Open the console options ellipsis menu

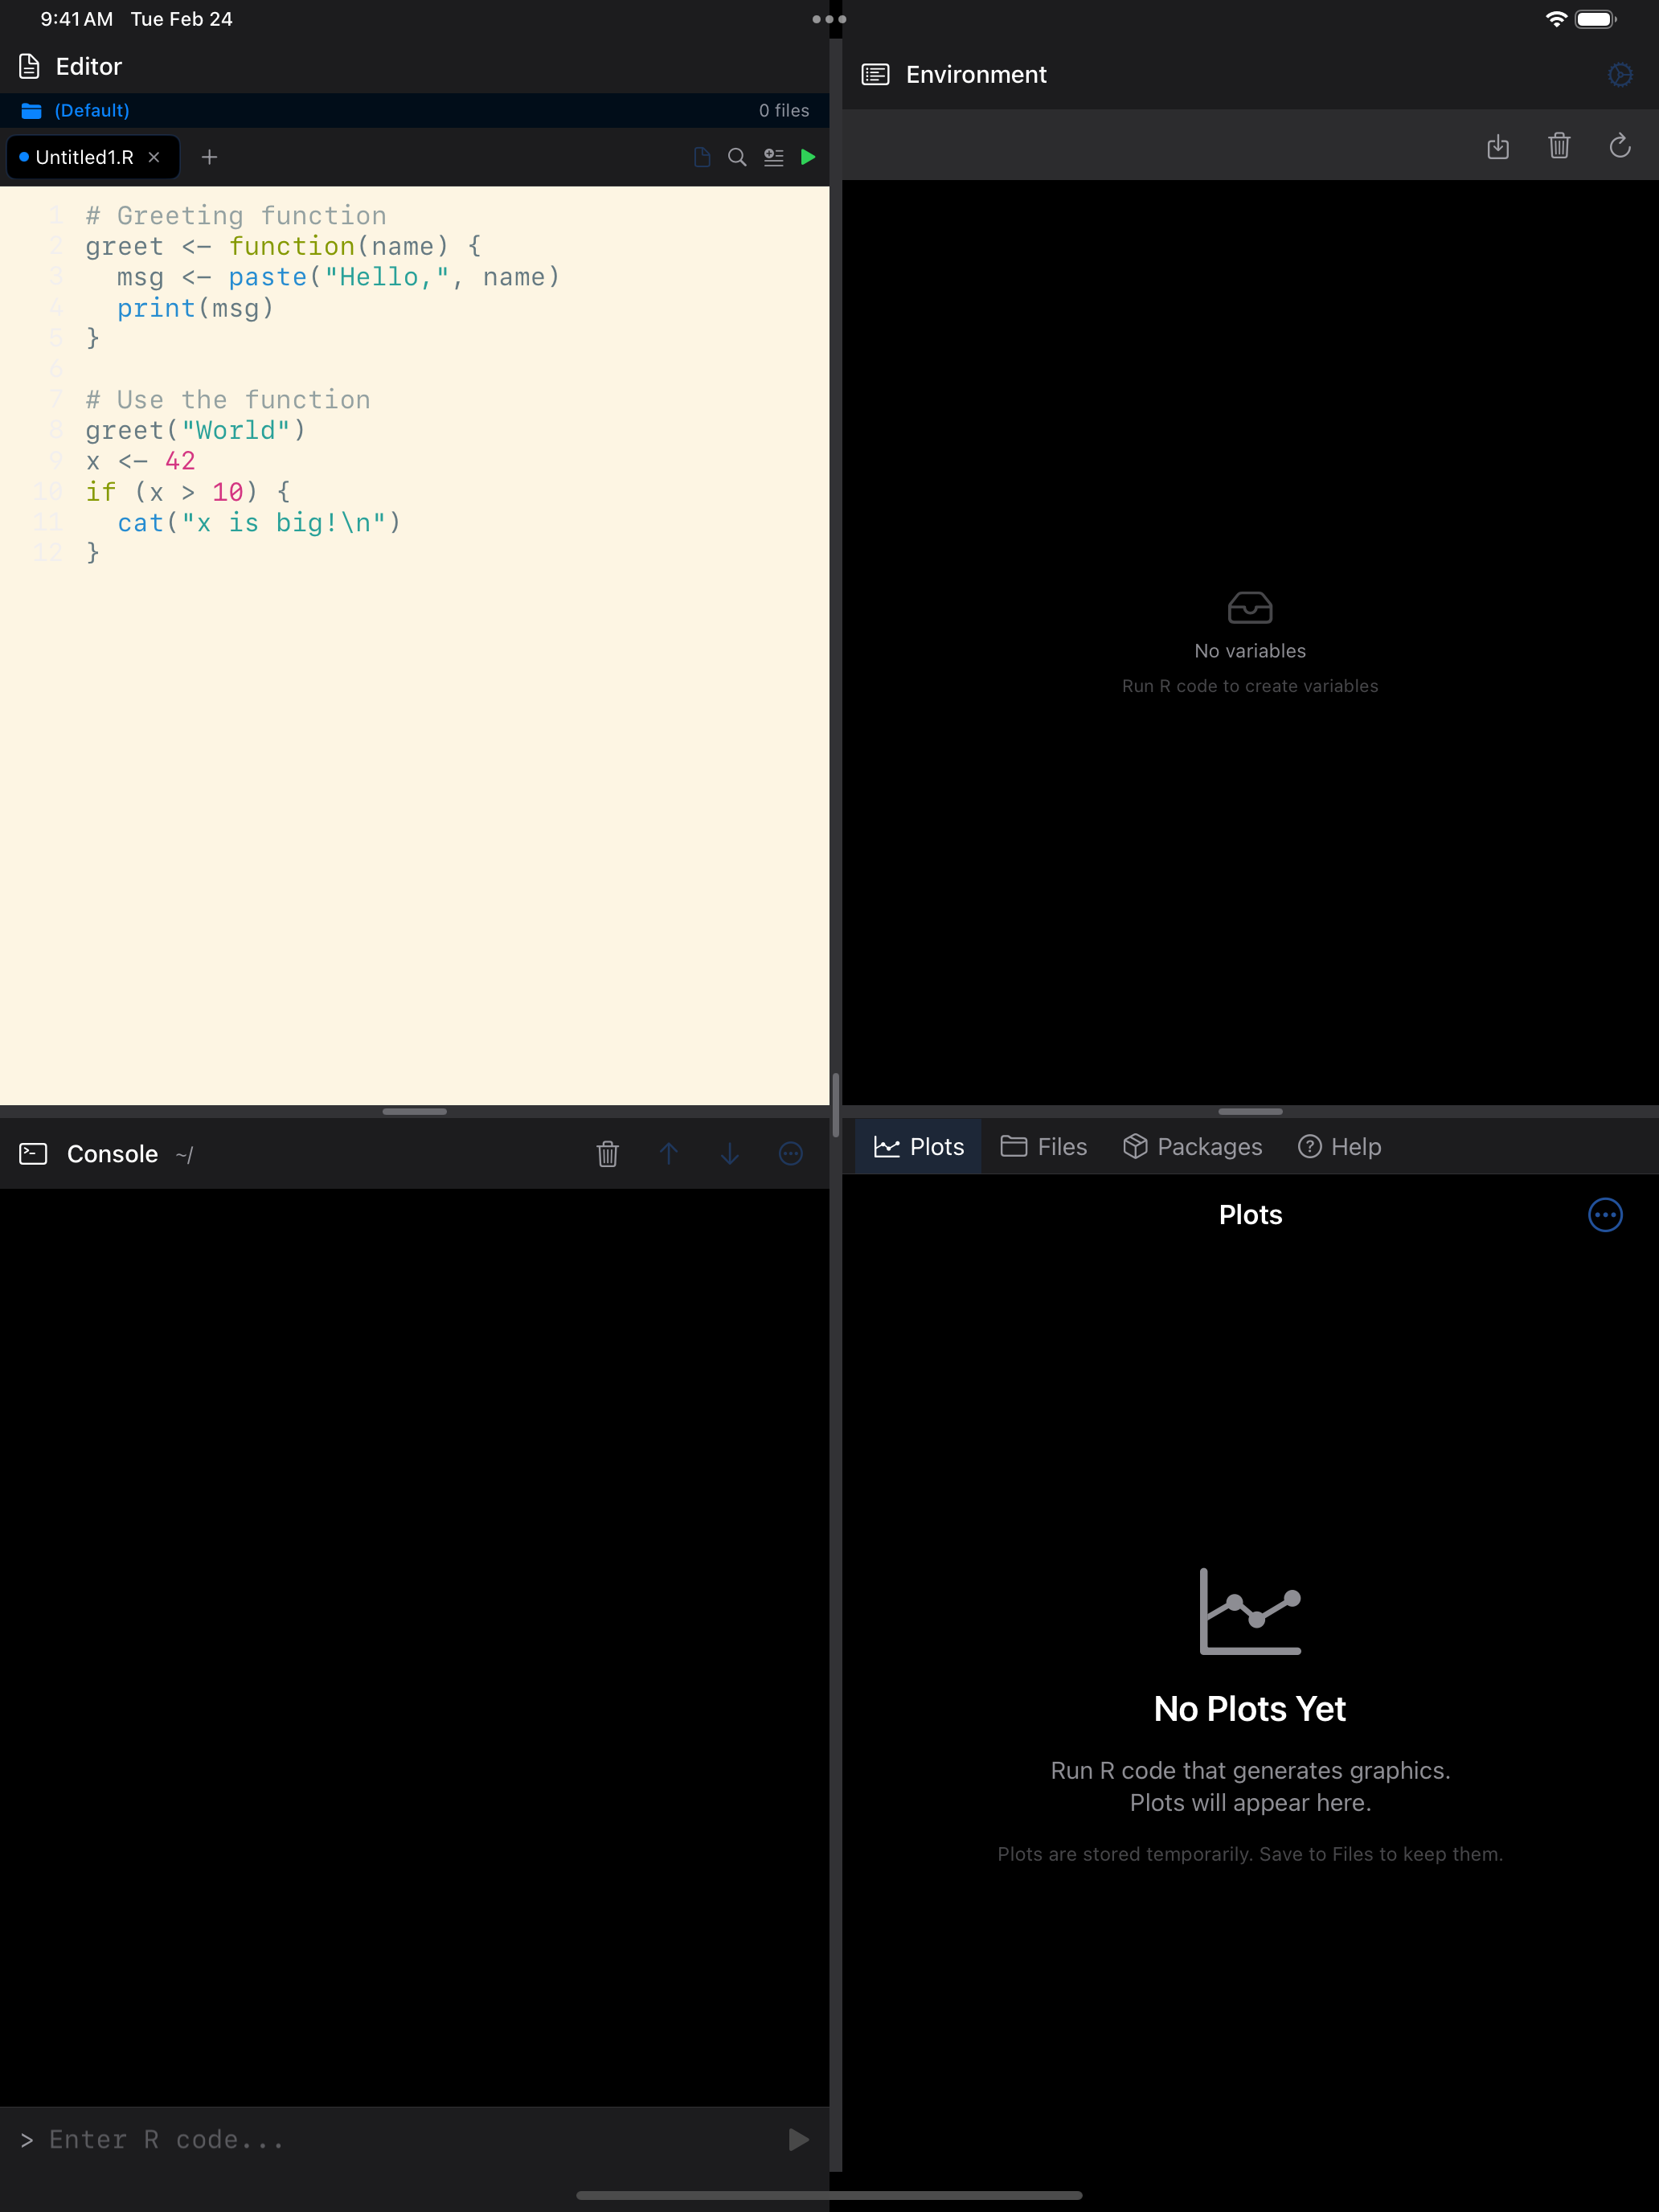coord(791,1153)
